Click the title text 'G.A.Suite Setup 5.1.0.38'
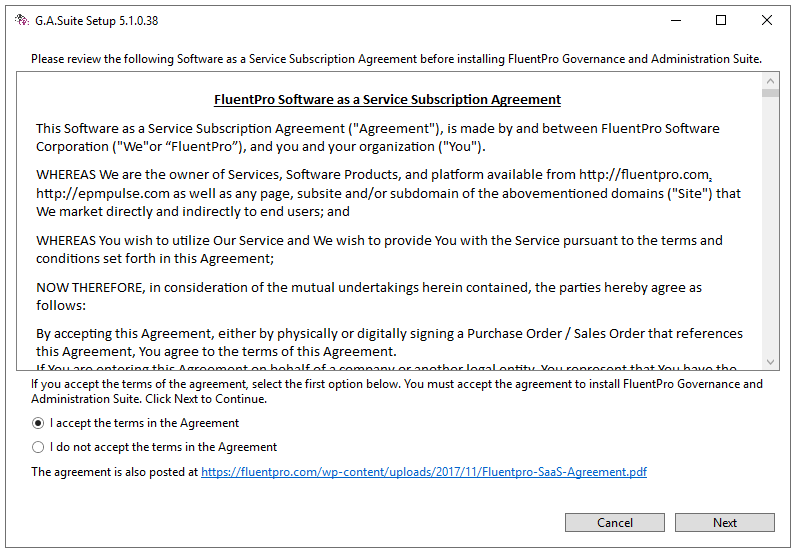 click(x=96, y=21)
